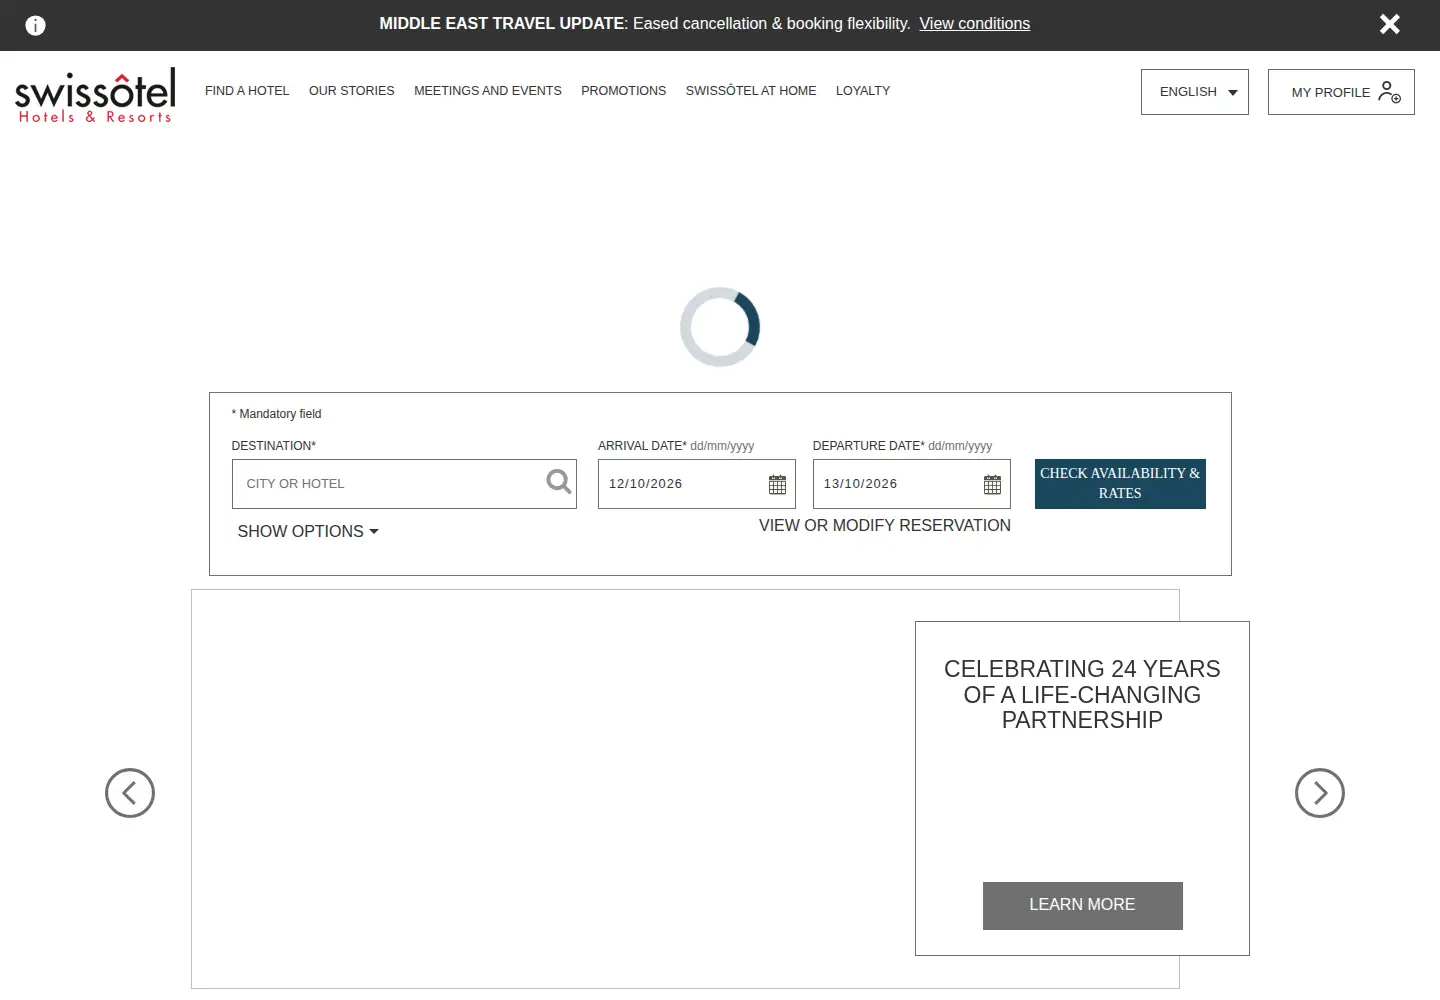1440x1000 pixels.
Task: Close the Middle East travel update banner
Action: (1389, 24)
